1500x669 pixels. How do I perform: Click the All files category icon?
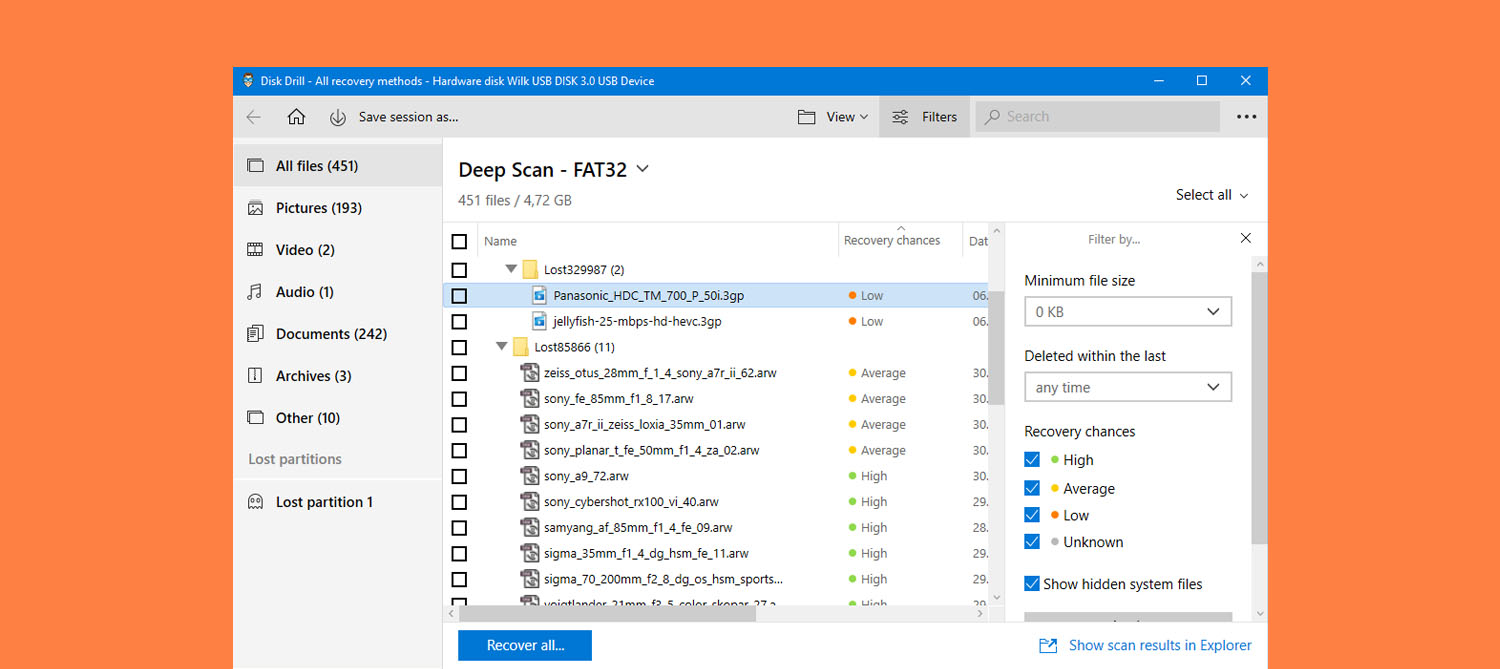click(256, 166)
